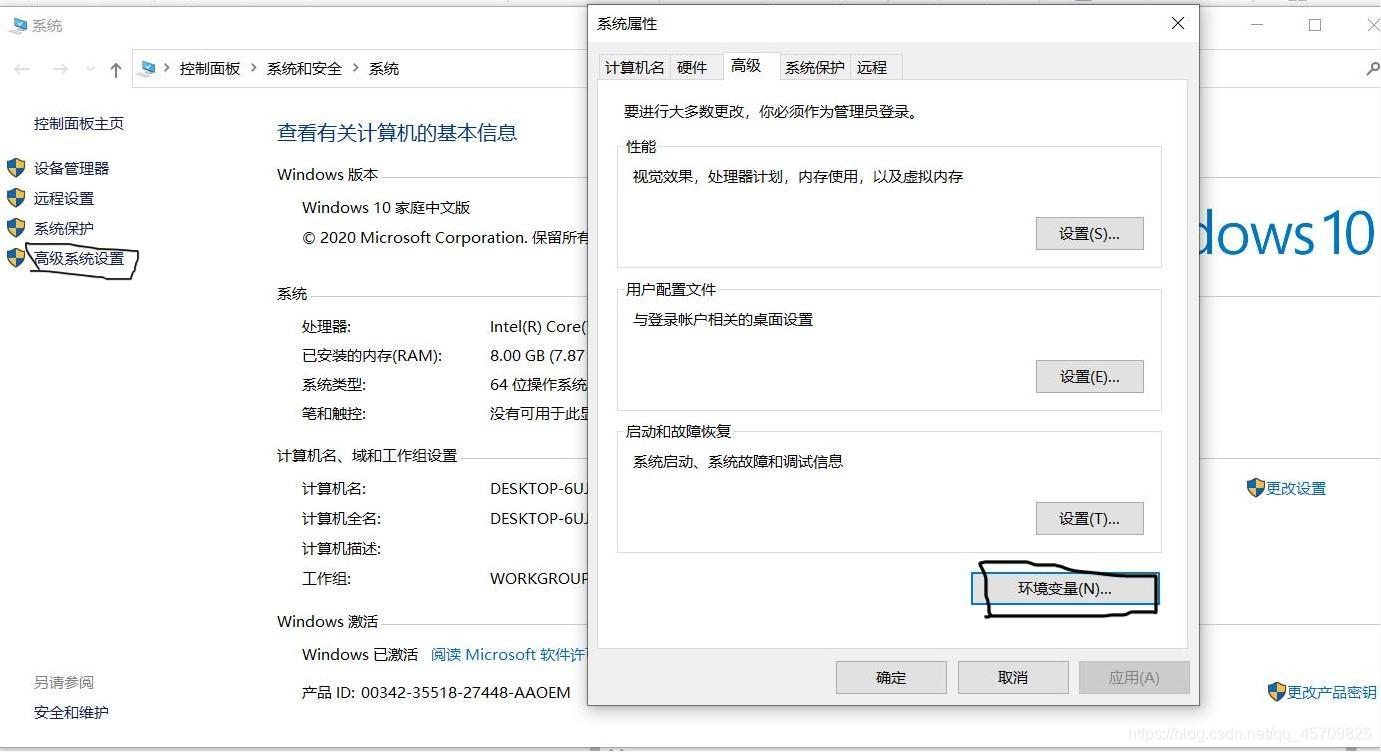Close the 系统属性 dialog
Screen dimensions: 1381x752
coord(1178,24)
